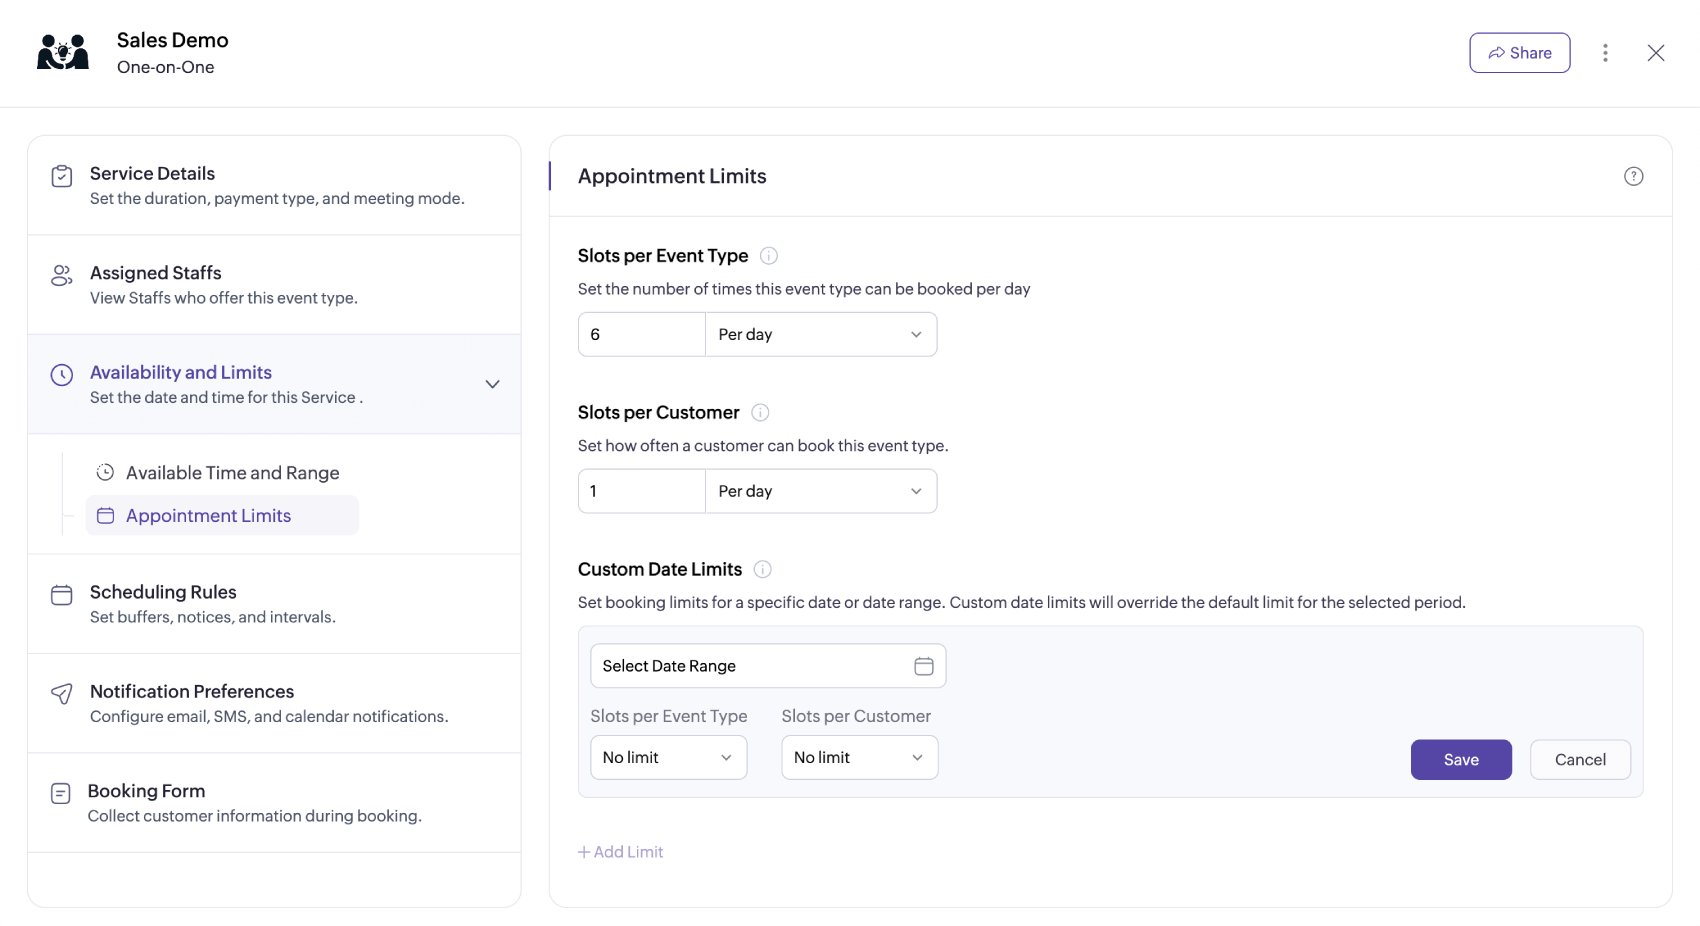Open the No limit dropdown under Slots per Customer
1700x926 pixels.
[x=858, y=757]
